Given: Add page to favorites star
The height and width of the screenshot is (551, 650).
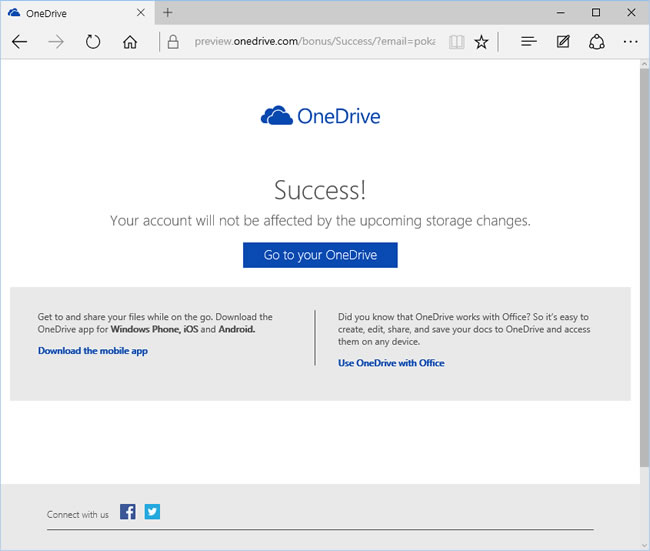Looking at the screenshot, I should coord(481,42).
